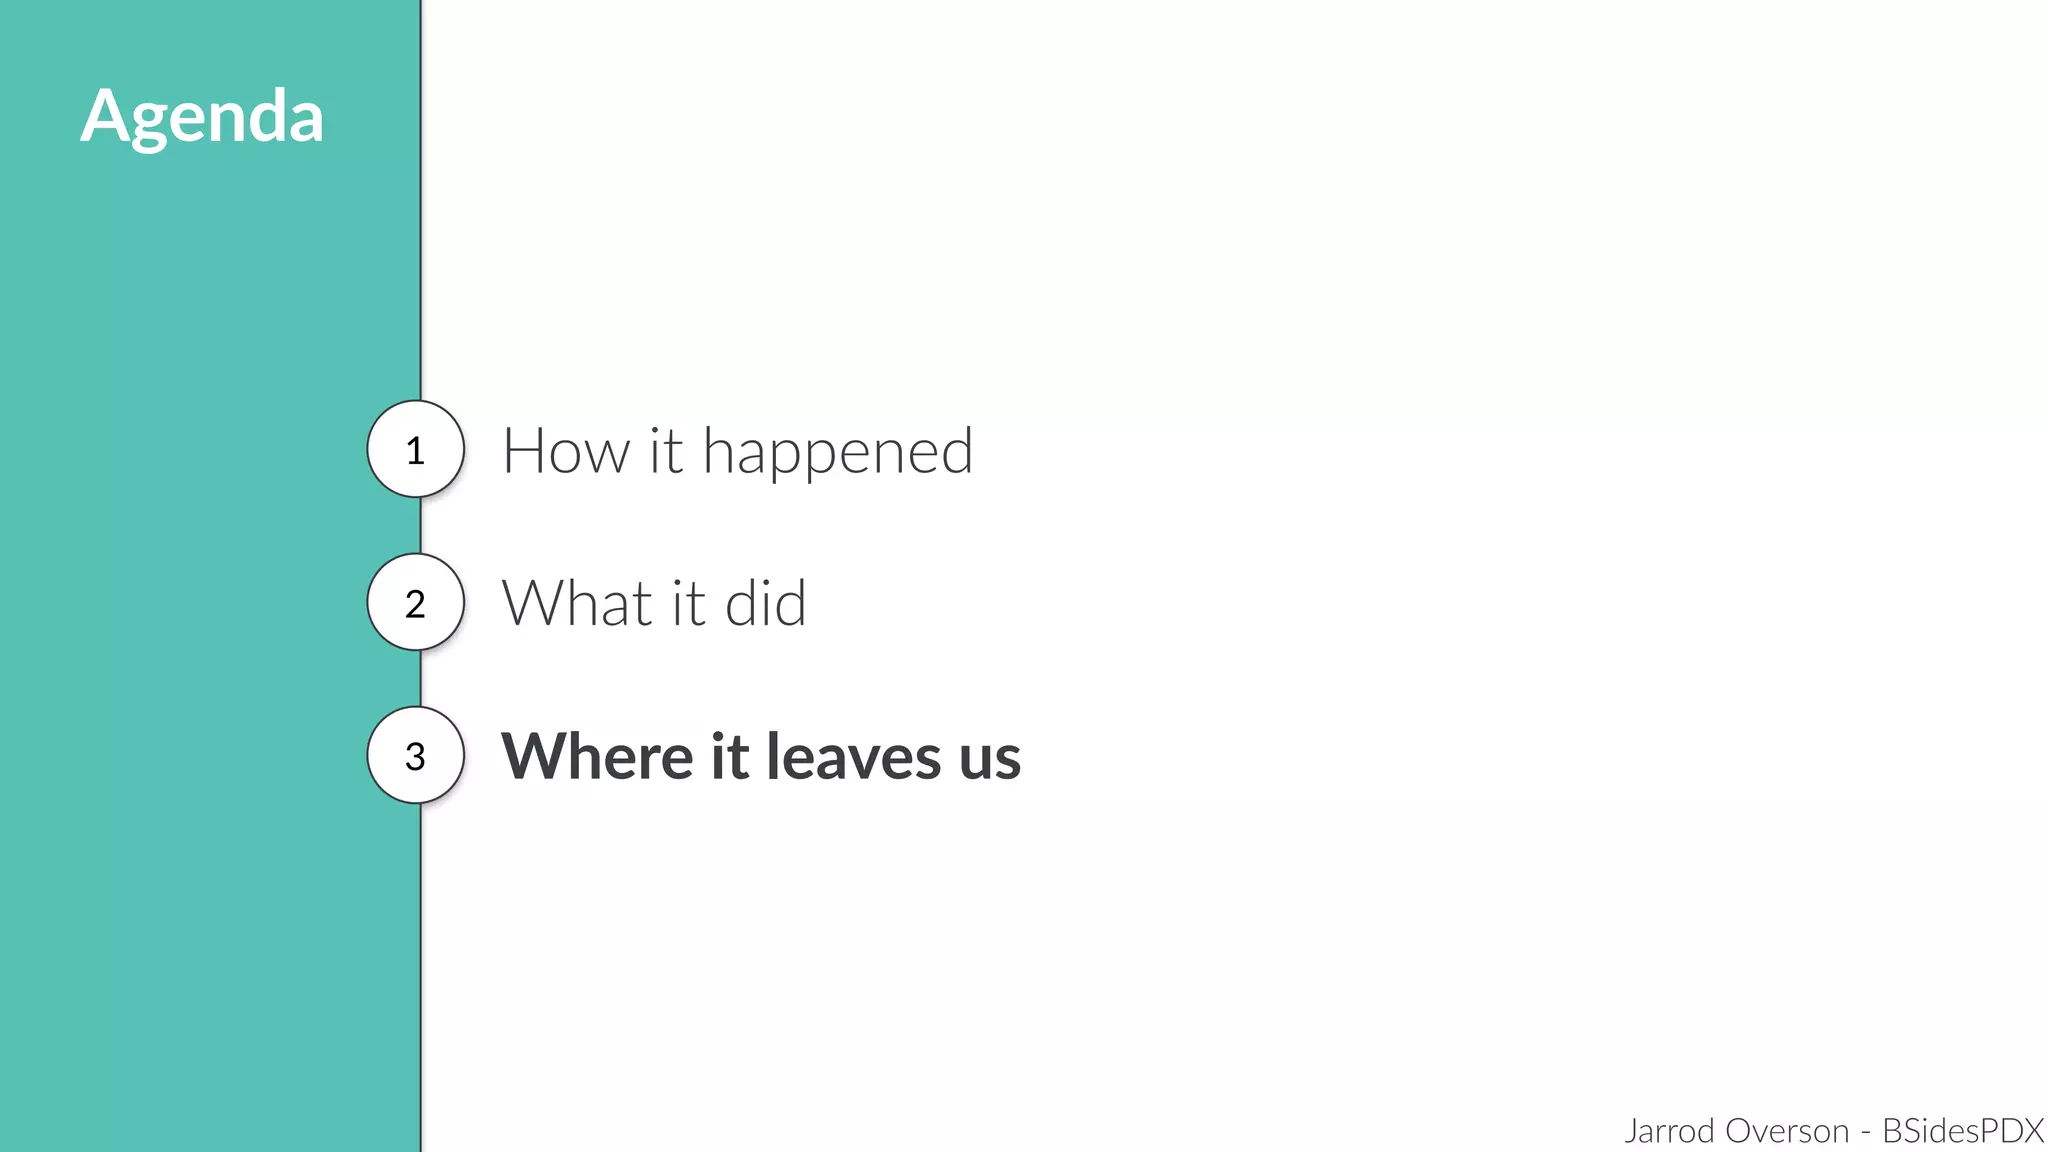Select the 'How it happened' agenda item
The height and width of the screenshot is (1152, 2048).
737,452
